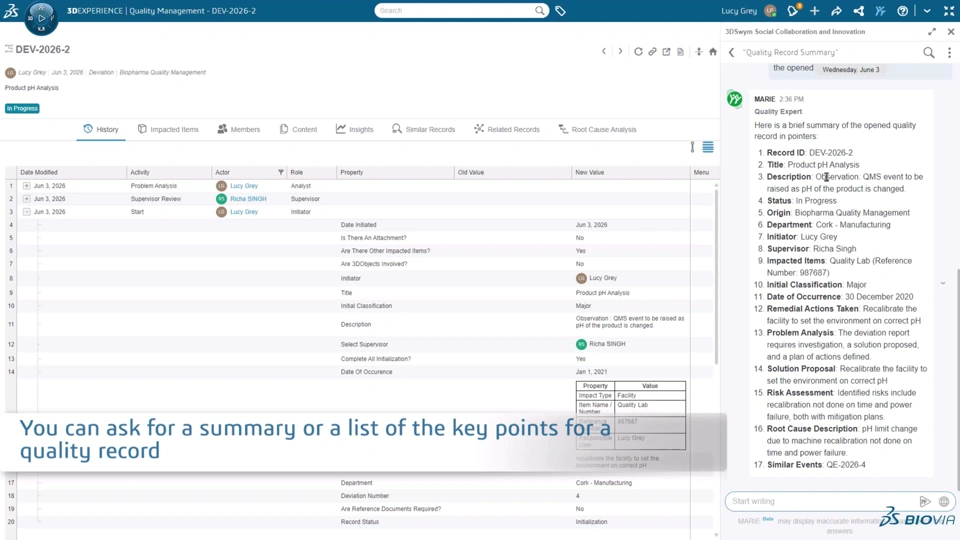Click the globe icon in message box

[944, 501]
